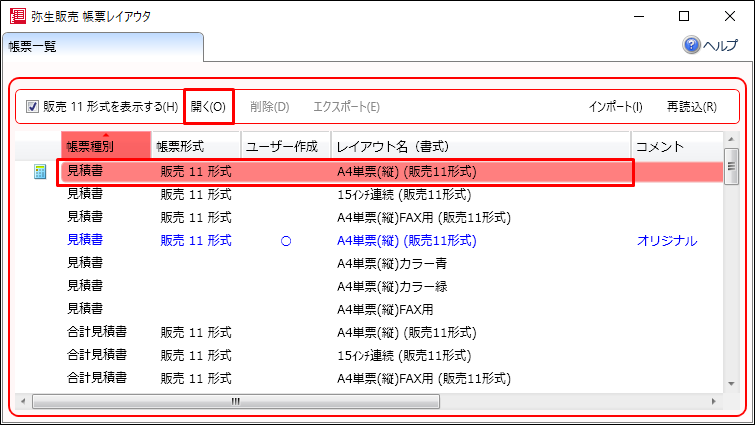
Task: Click the オリジナル comment cell
Action: point(667,241)
